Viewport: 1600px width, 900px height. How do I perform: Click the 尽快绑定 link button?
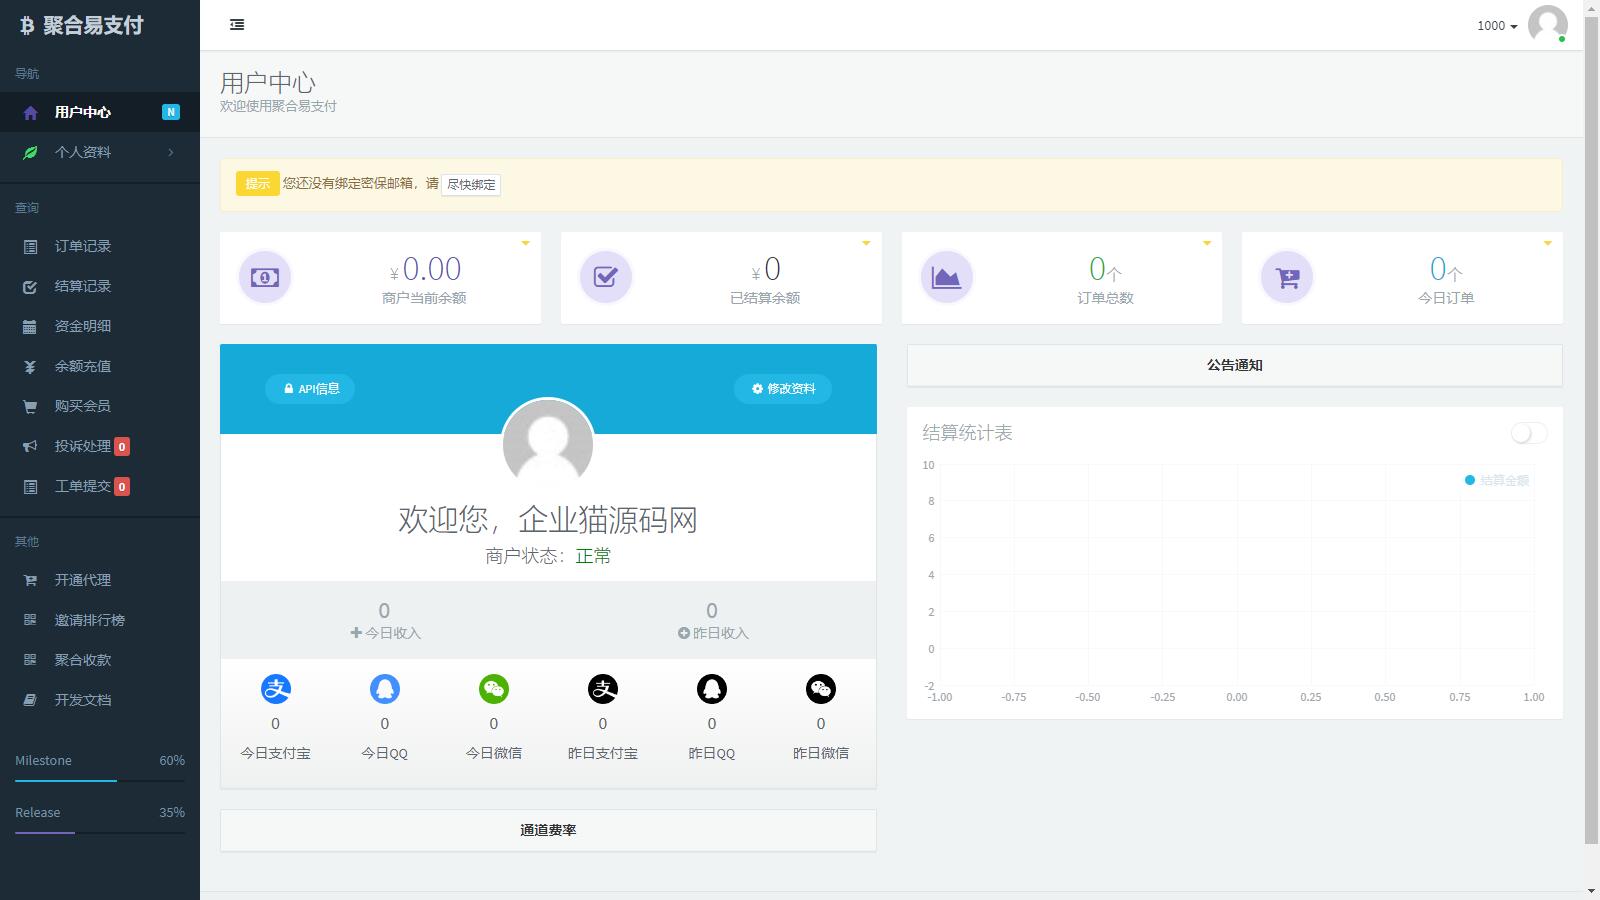click(x=471, y=185)
